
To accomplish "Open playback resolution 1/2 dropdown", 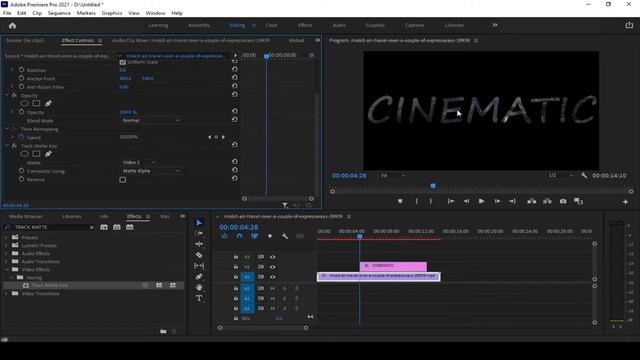I will click(x=560, y=176).
